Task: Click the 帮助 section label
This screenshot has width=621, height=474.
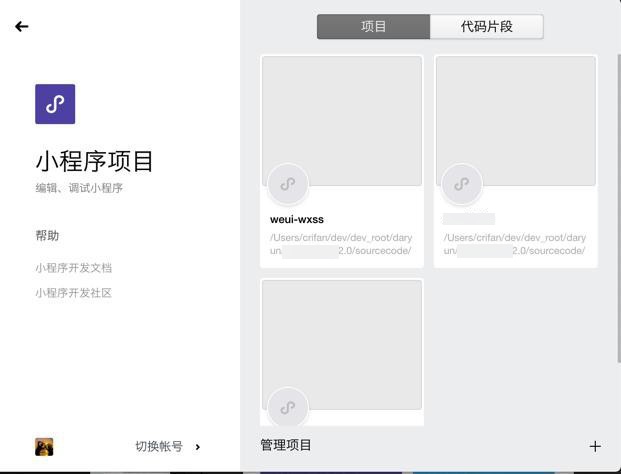Action: pos(47,236)
